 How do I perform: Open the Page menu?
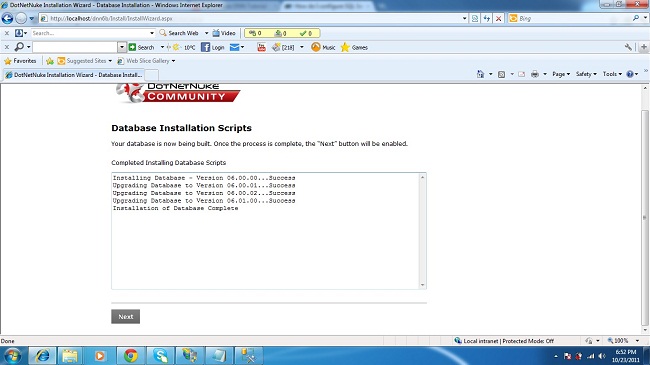(x=561, y=74)
